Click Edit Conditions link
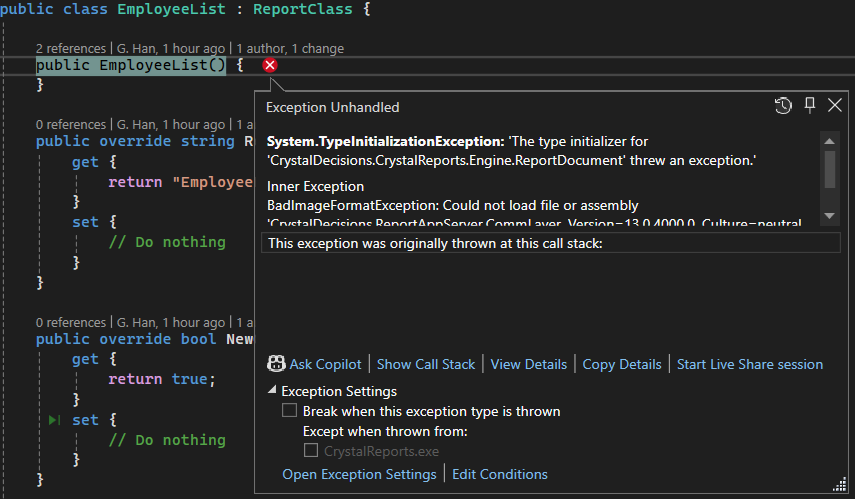855x499 pixels. click(x=500, y=474)
